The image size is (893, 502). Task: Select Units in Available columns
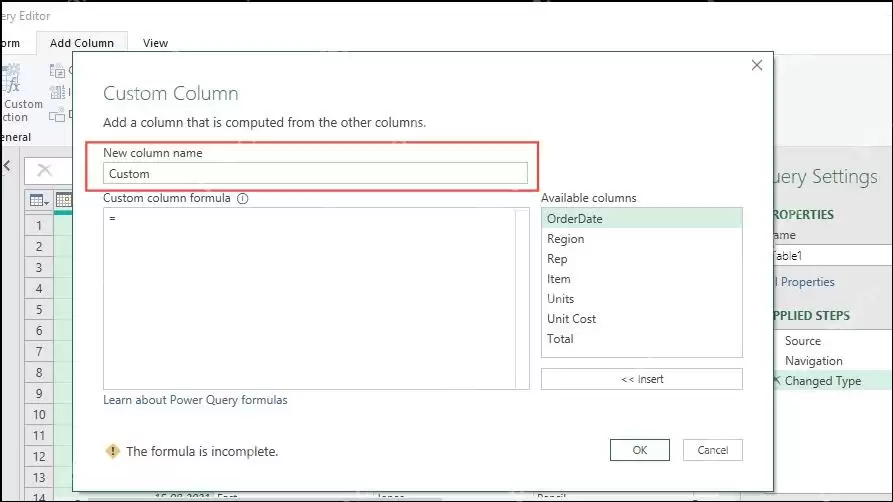641,299
